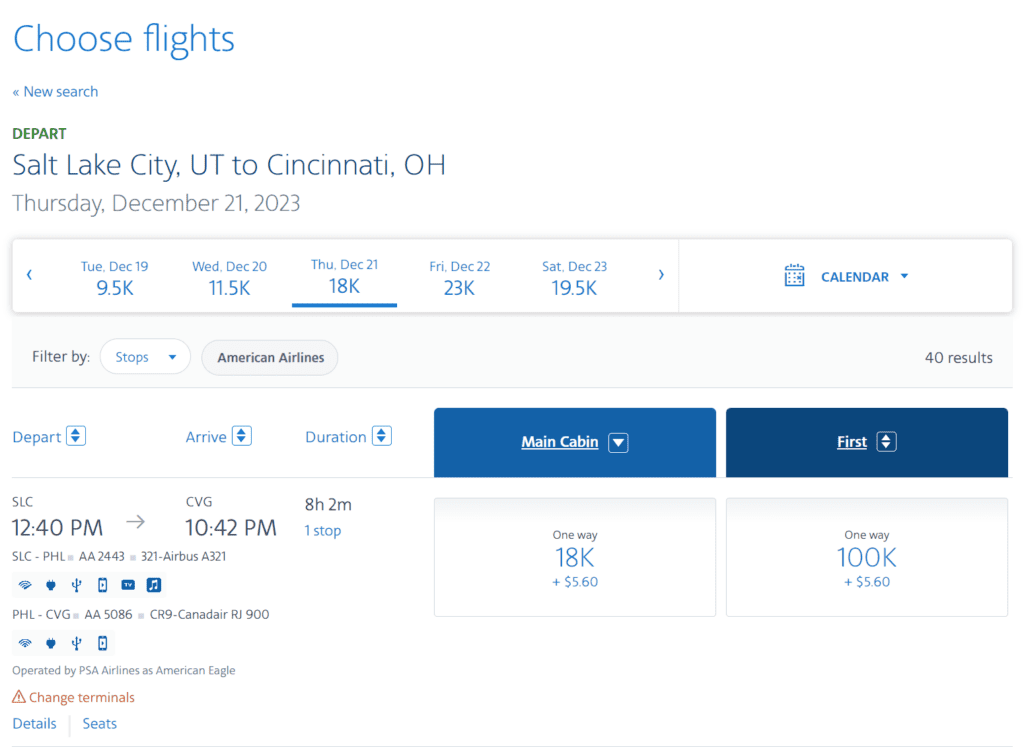Click the USB icon for the PHL-CVG flight
The image size is (1024, 747).
coord(76,643)
